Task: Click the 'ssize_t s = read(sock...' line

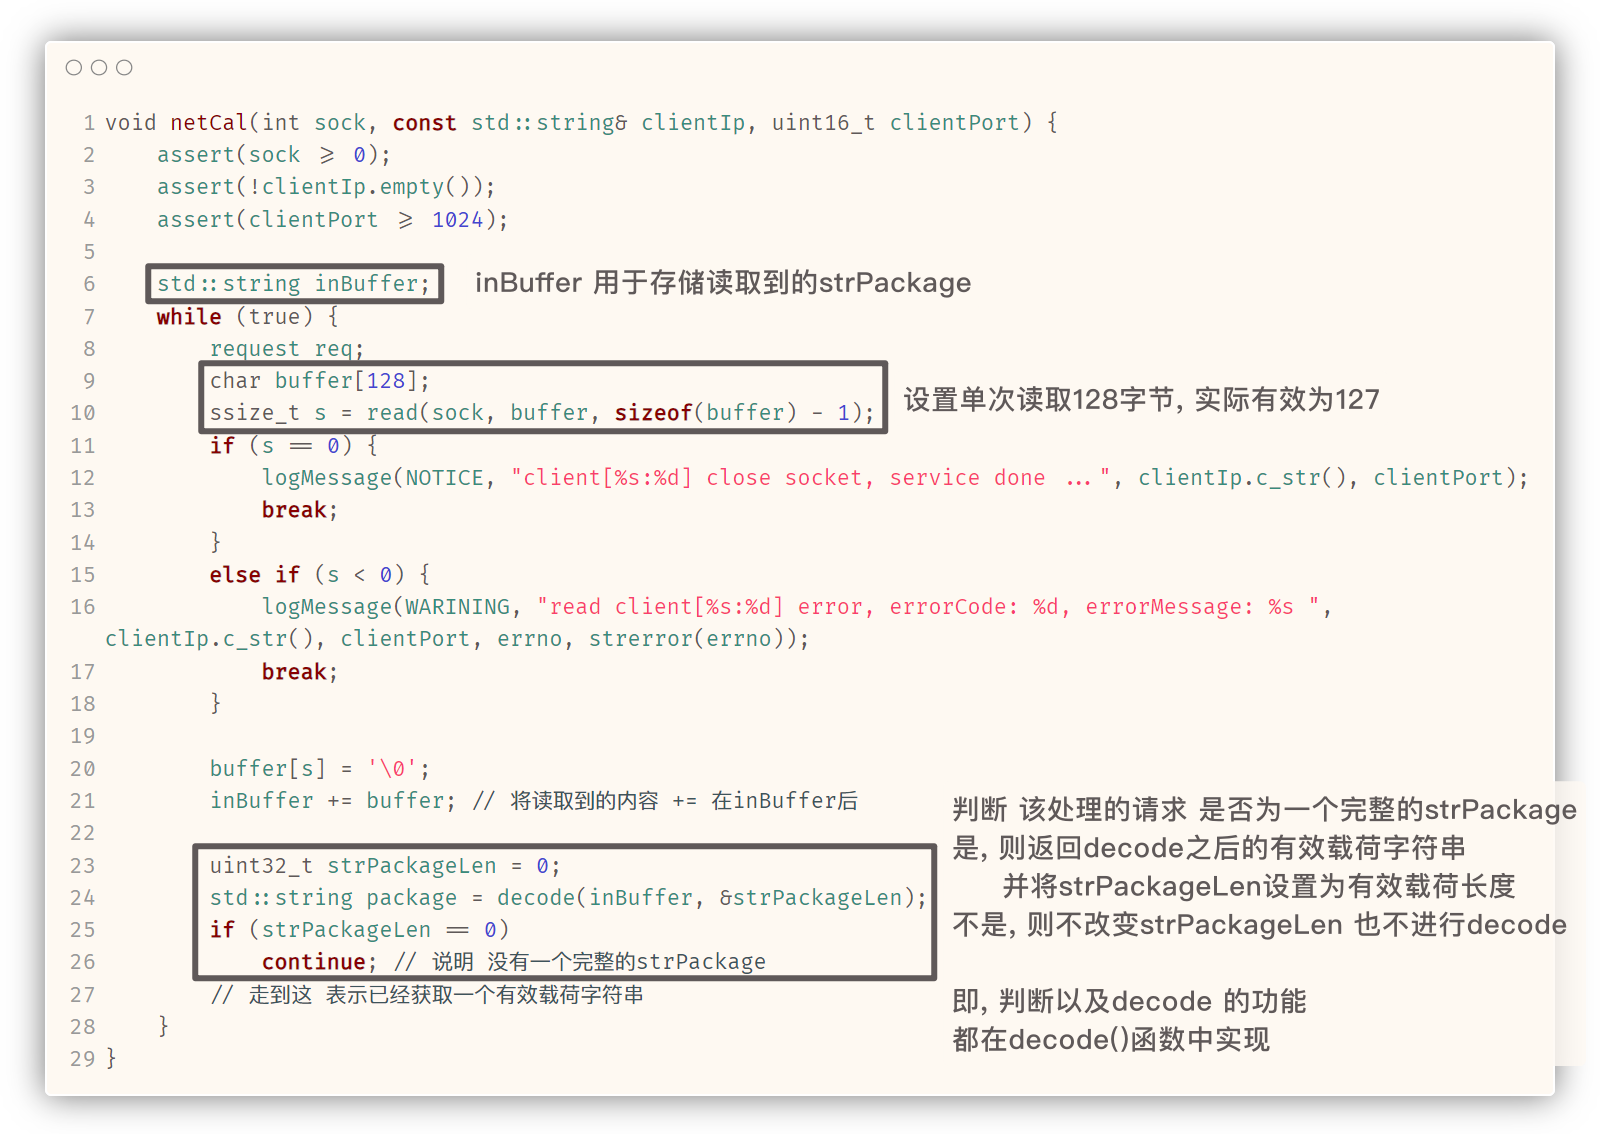Action: tap(542, 413)
